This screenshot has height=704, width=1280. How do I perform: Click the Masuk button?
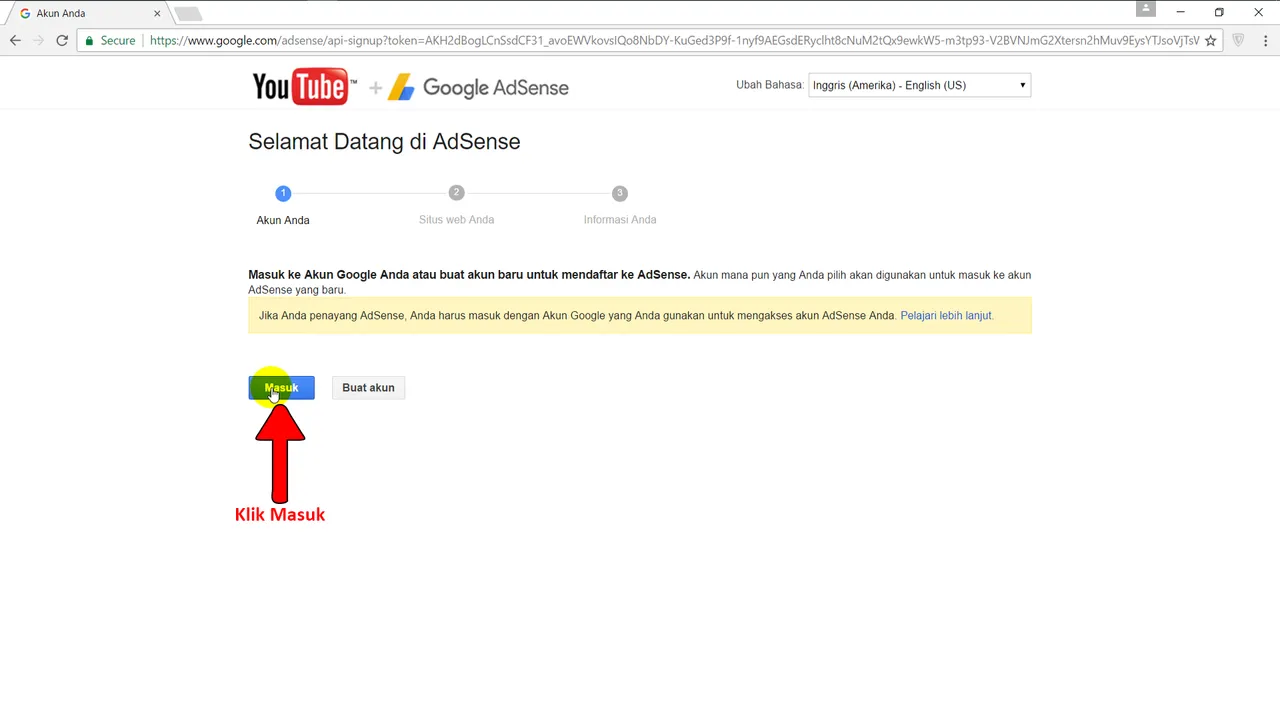click(x=281, y=388)
